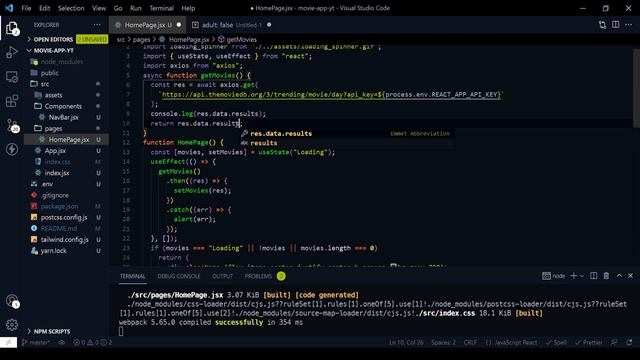
Task: Open Remote Explorer view icon
Action: coord(11,76)
